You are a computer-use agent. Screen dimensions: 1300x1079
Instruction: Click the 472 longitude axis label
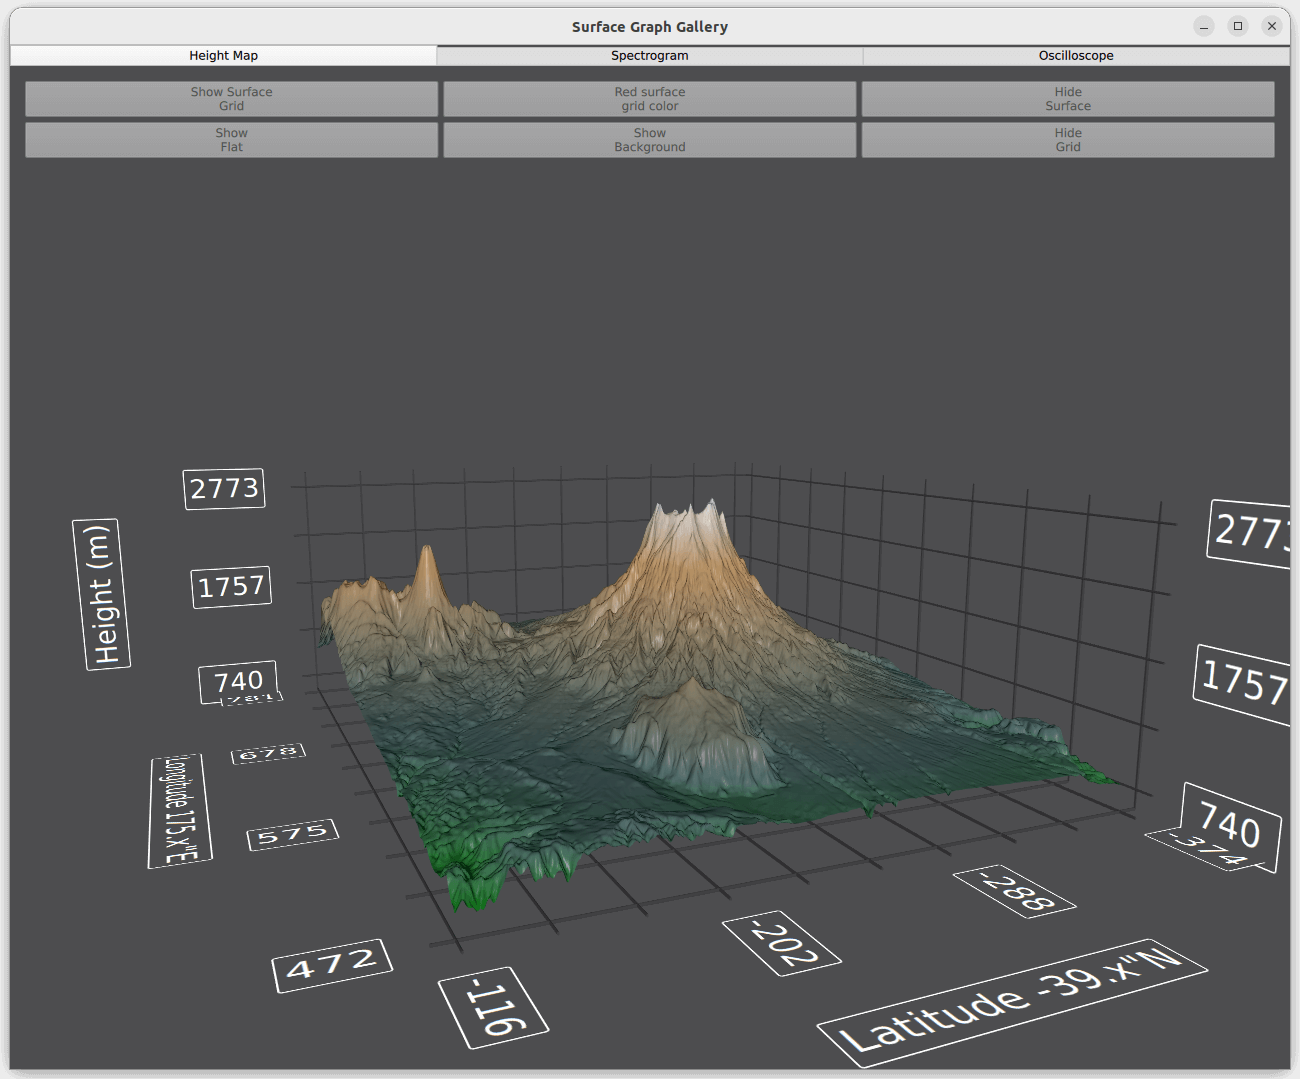[x=332, y=965]
